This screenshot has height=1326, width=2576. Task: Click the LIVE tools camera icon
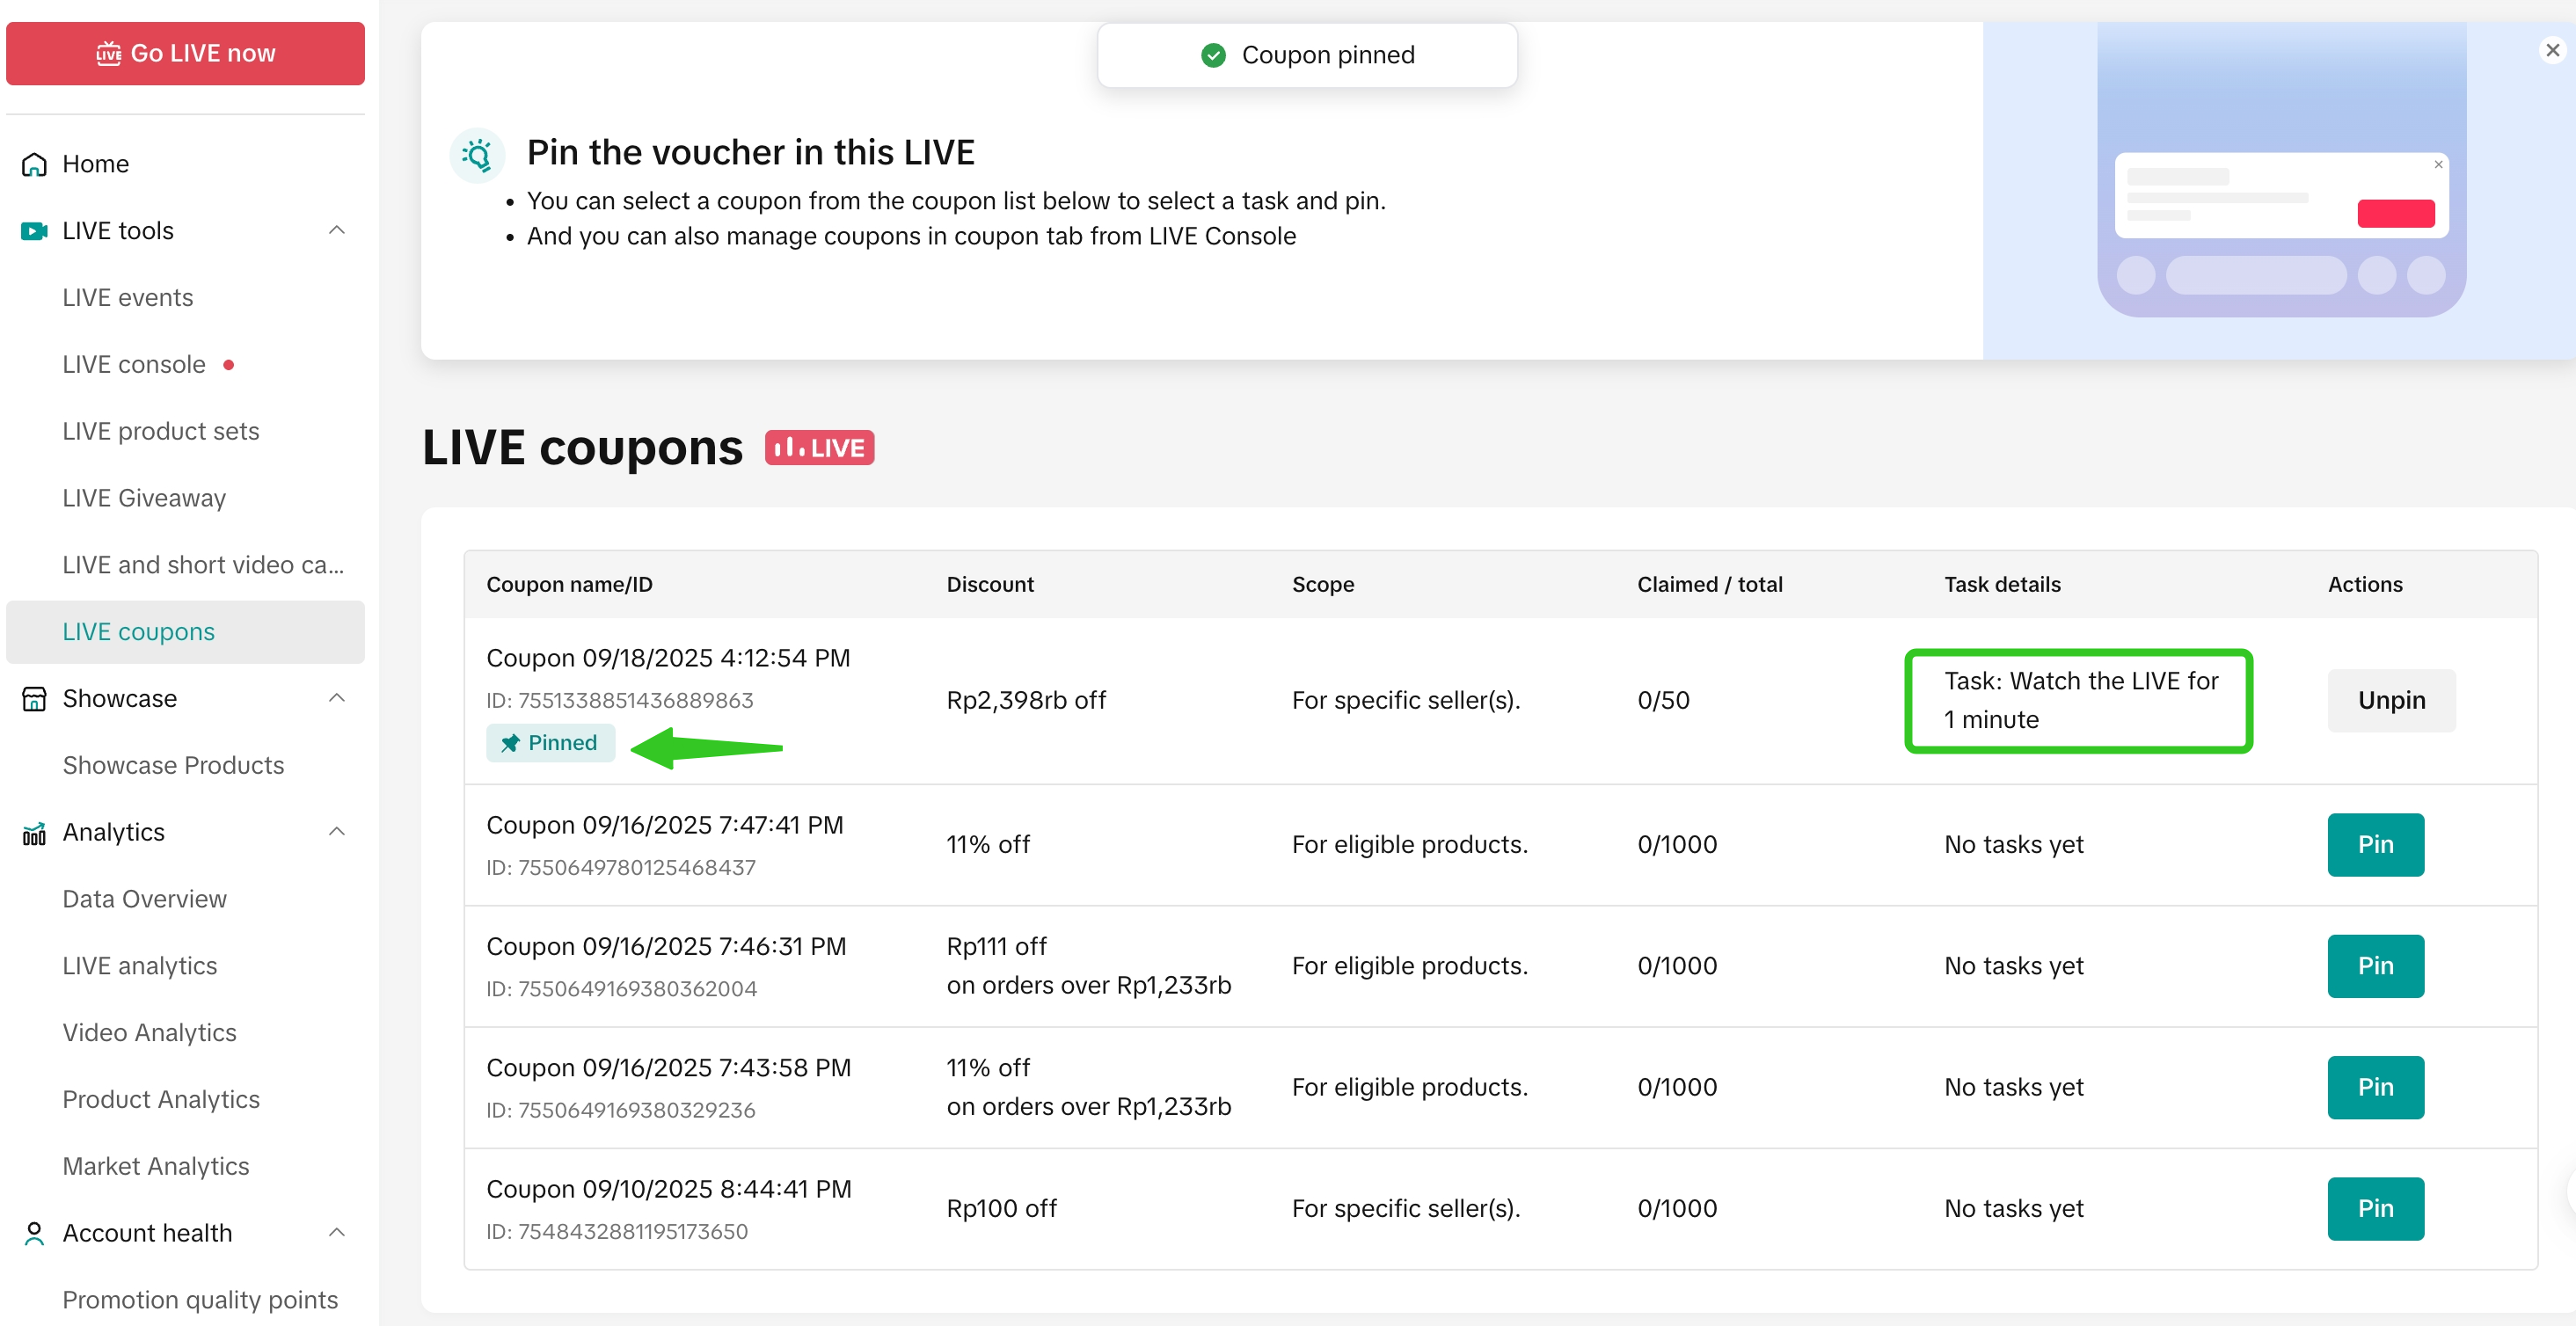coord(34,231)
